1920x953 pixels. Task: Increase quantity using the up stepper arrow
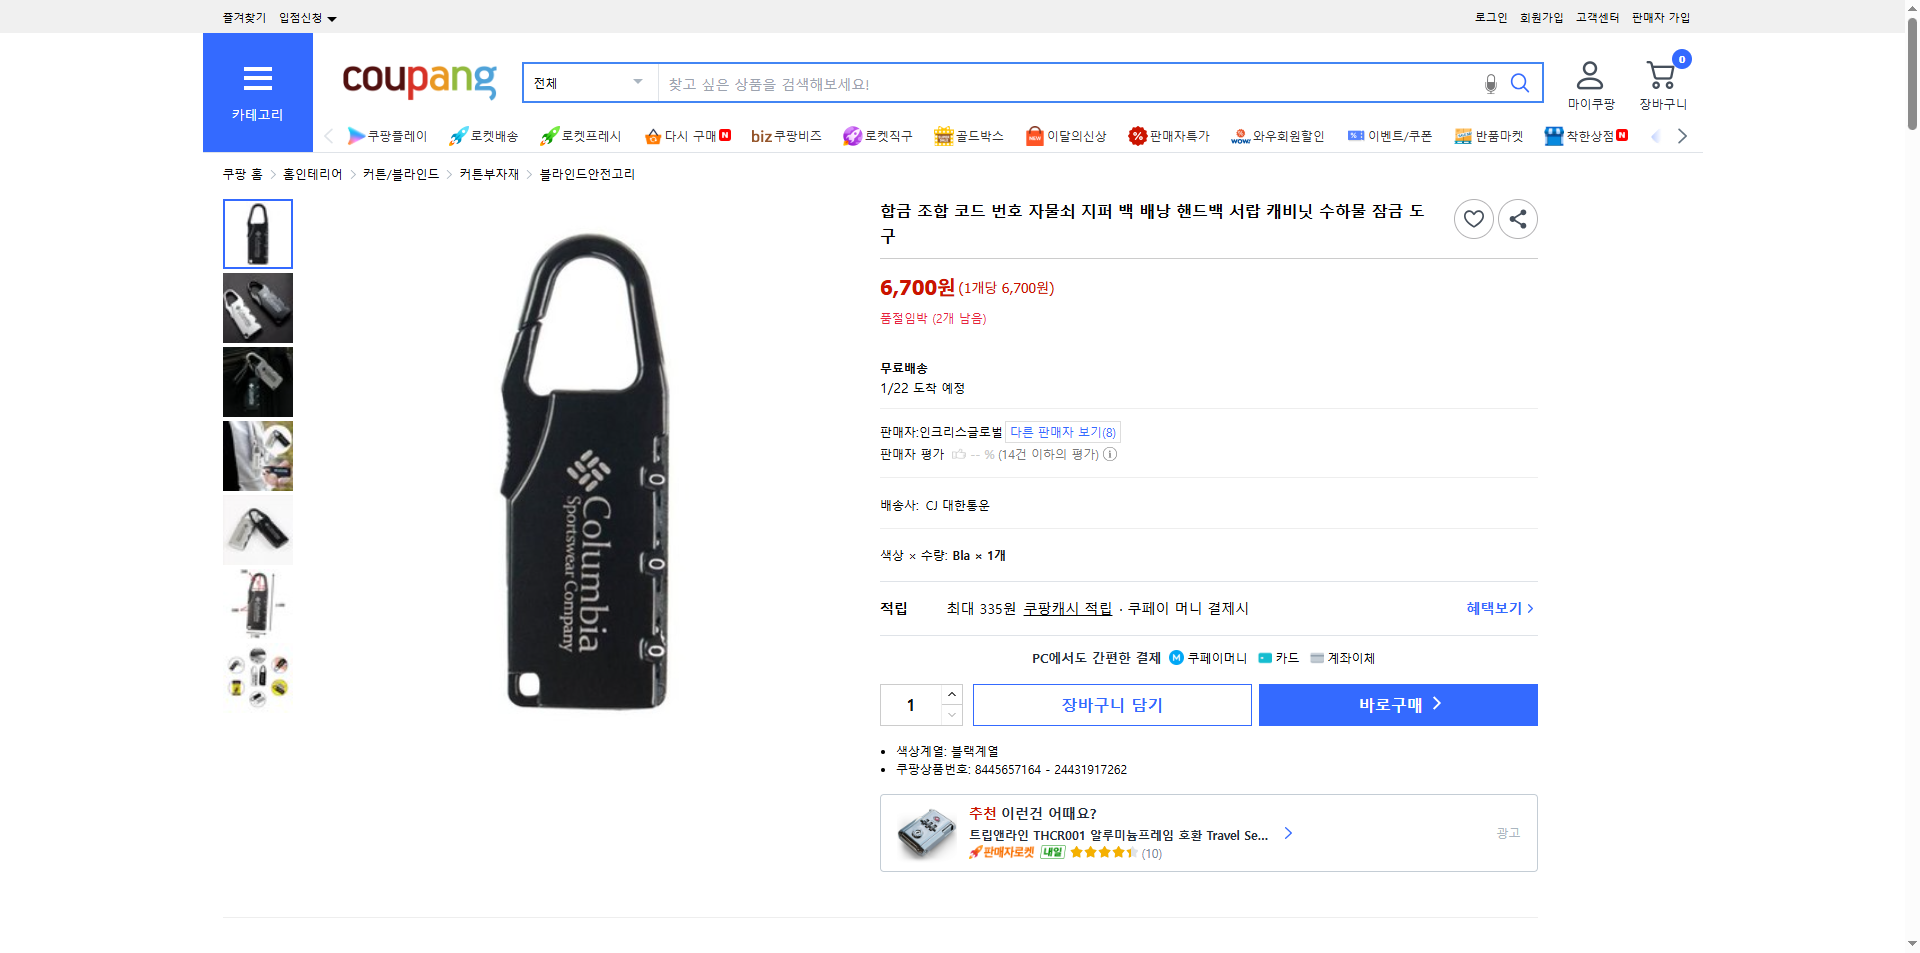click(x=951, y=694)
